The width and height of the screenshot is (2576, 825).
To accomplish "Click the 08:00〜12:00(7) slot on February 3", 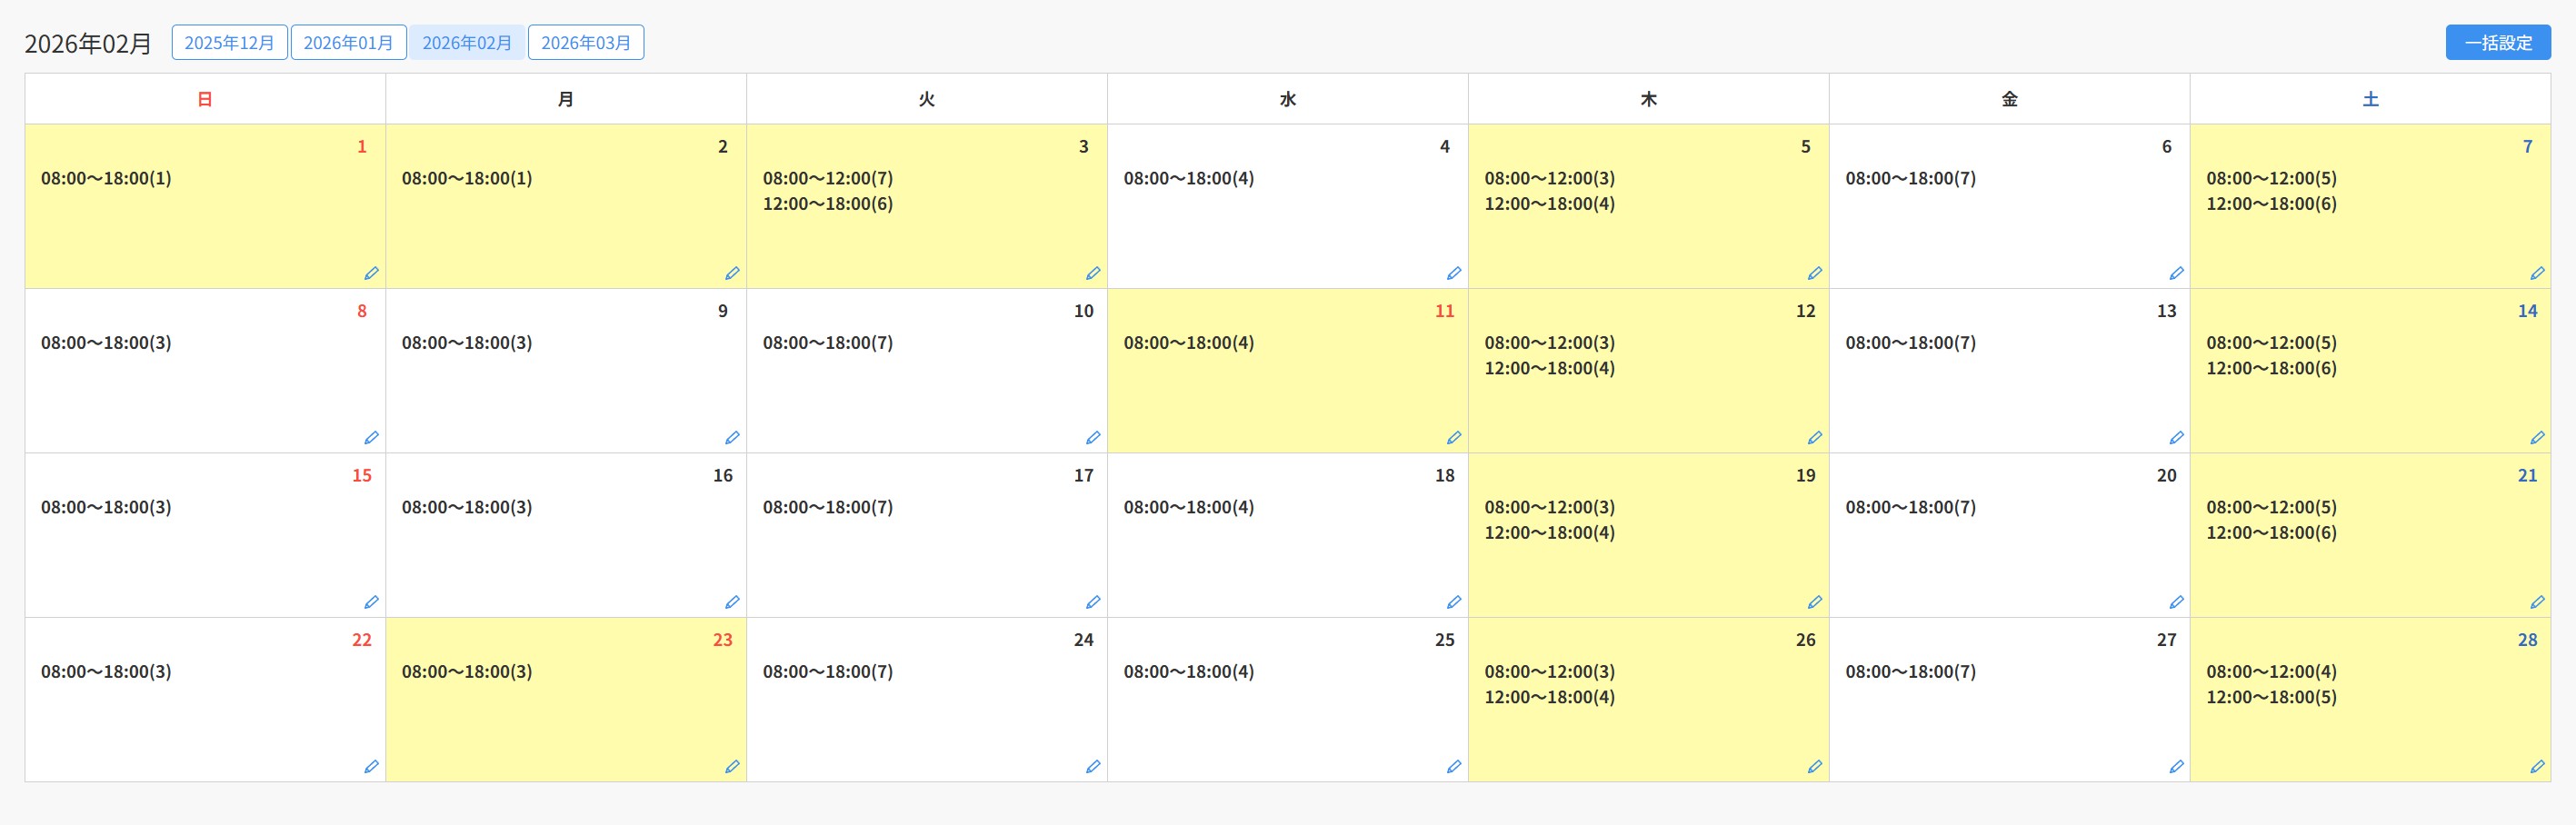I will click(828, 179).
